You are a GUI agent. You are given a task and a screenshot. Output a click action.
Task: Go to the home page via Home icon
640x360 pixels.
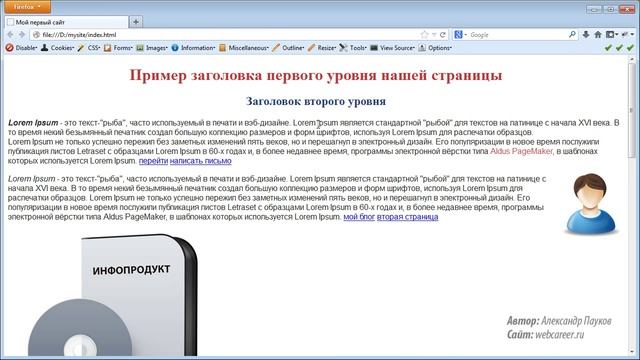coord(598,35)
